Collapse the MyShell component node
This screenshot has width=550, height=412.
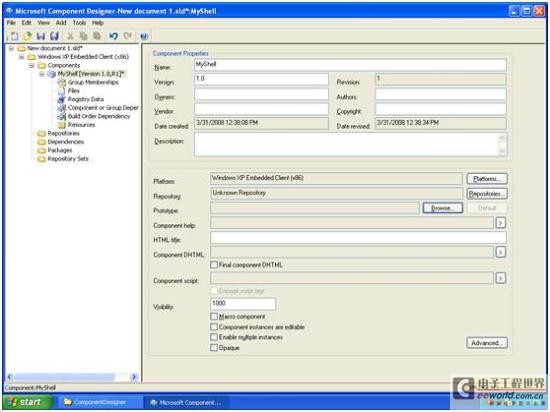coord(42,74)
